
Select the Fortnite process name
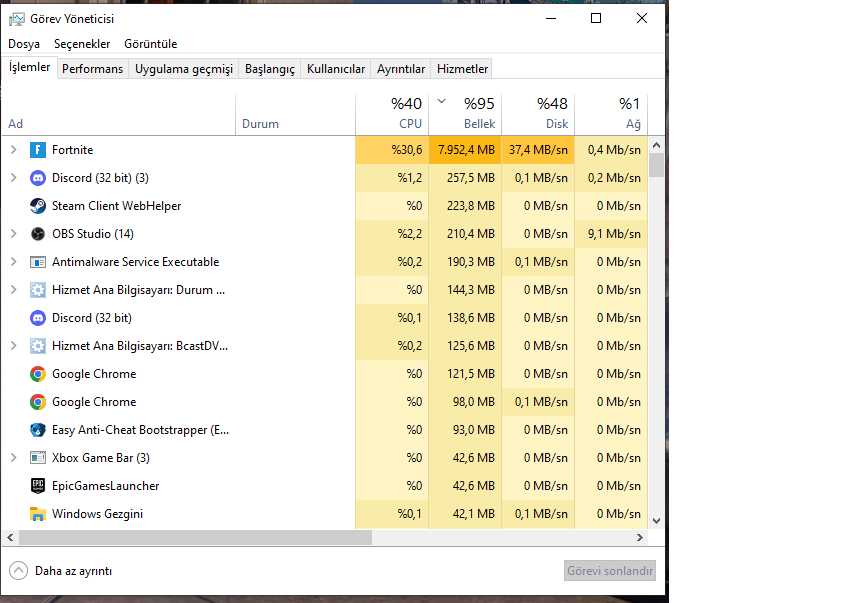[73, 150]
